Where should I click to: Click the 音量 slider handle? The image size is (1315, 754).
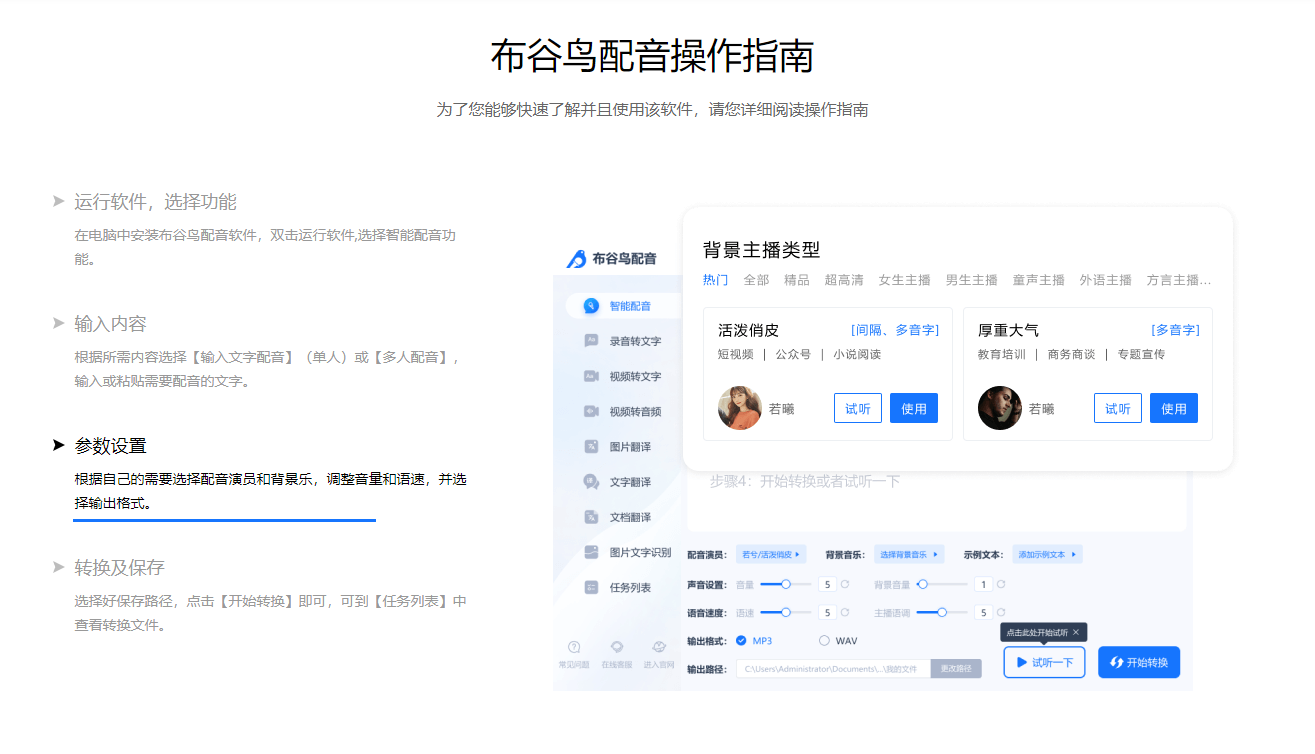click(x=786, y=584)
